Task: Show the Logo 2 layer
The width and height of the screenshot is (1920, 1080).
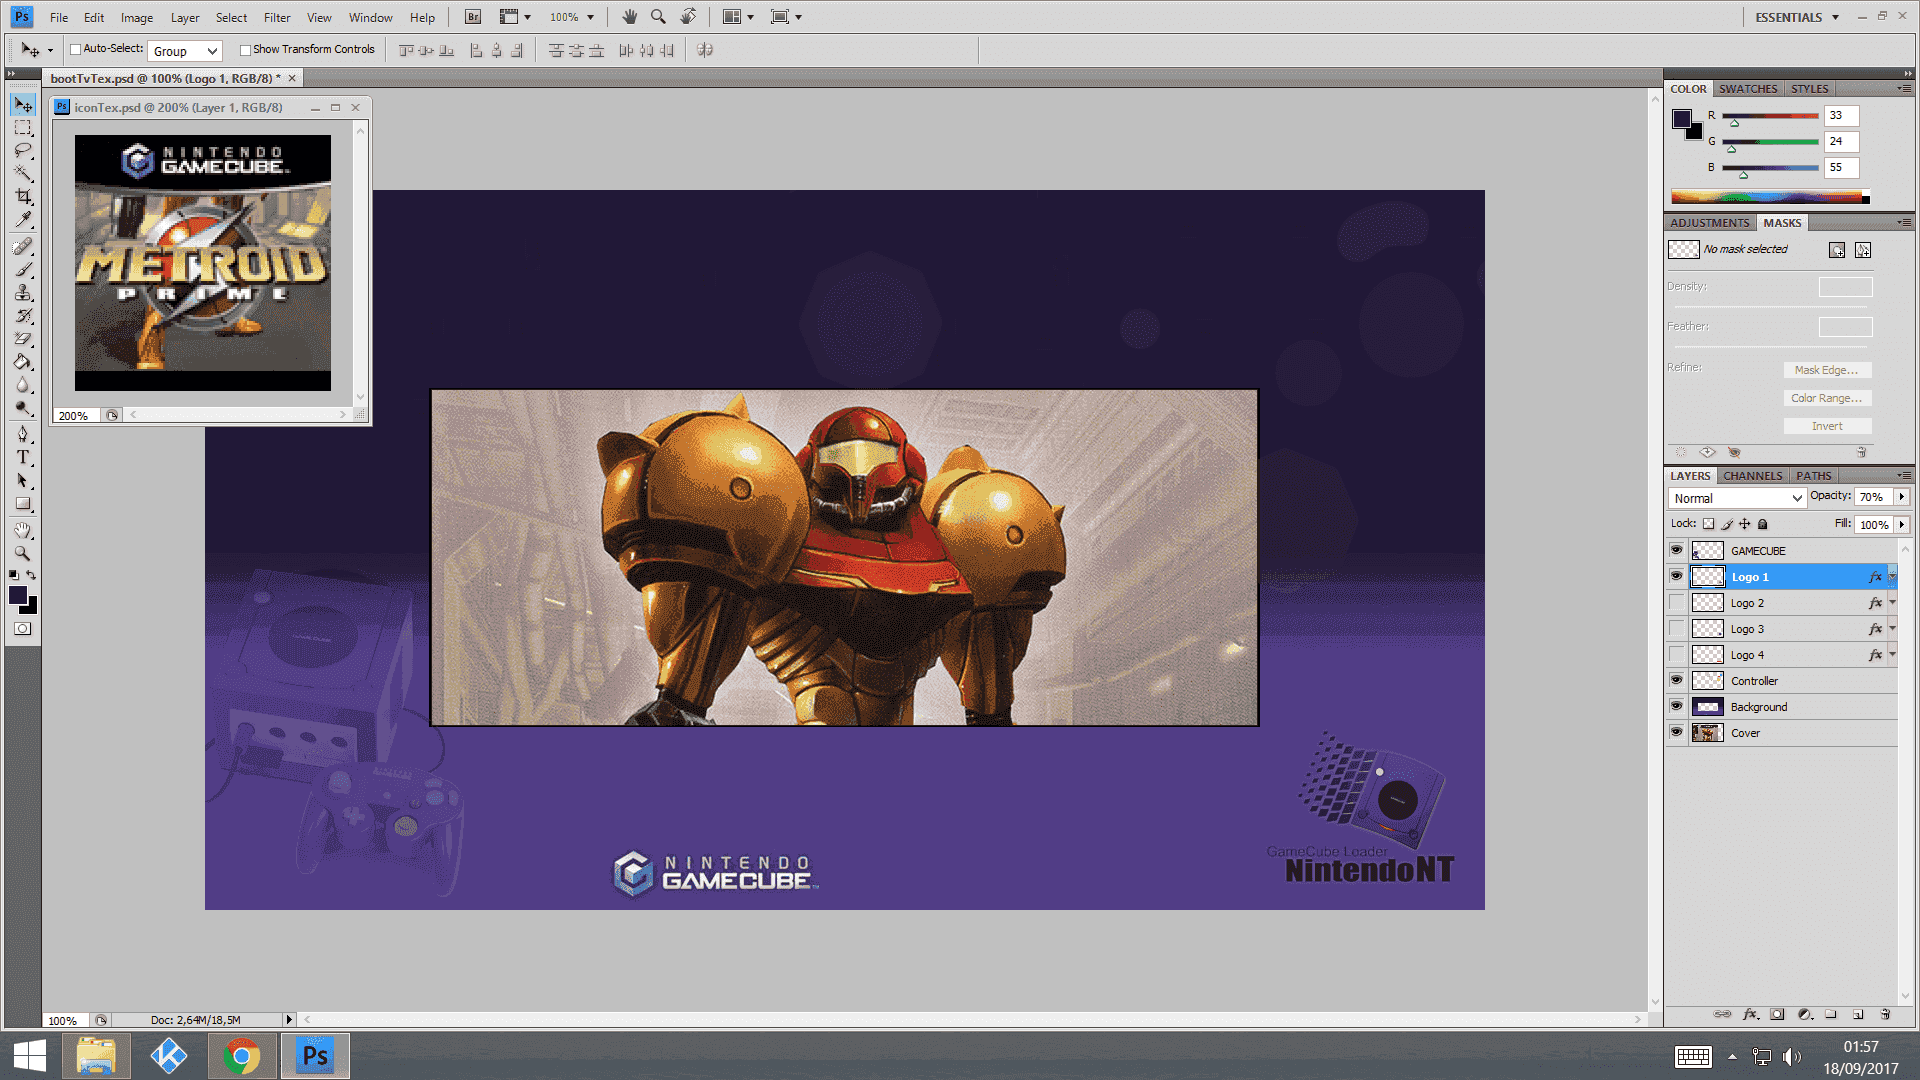Action: (x=1677, y=602)
